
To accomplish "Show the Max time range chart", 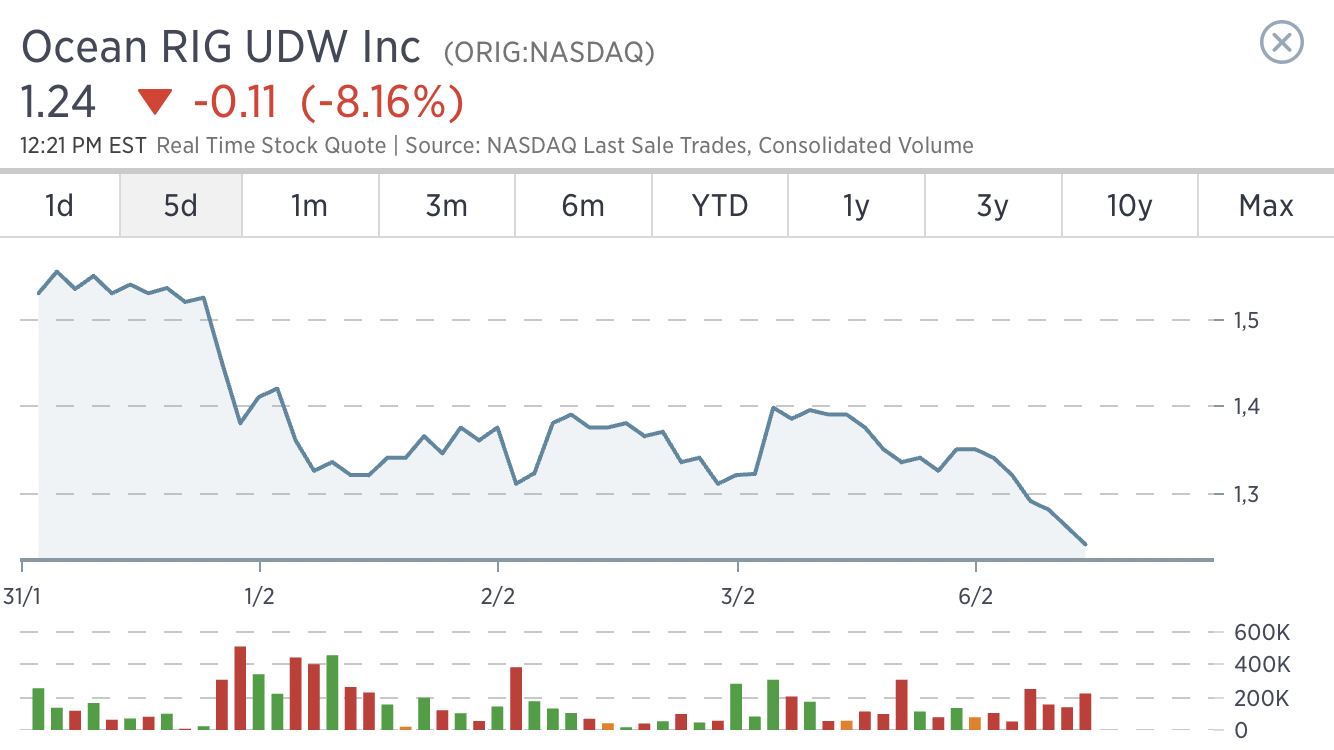I will click(x=1266, y=206).
